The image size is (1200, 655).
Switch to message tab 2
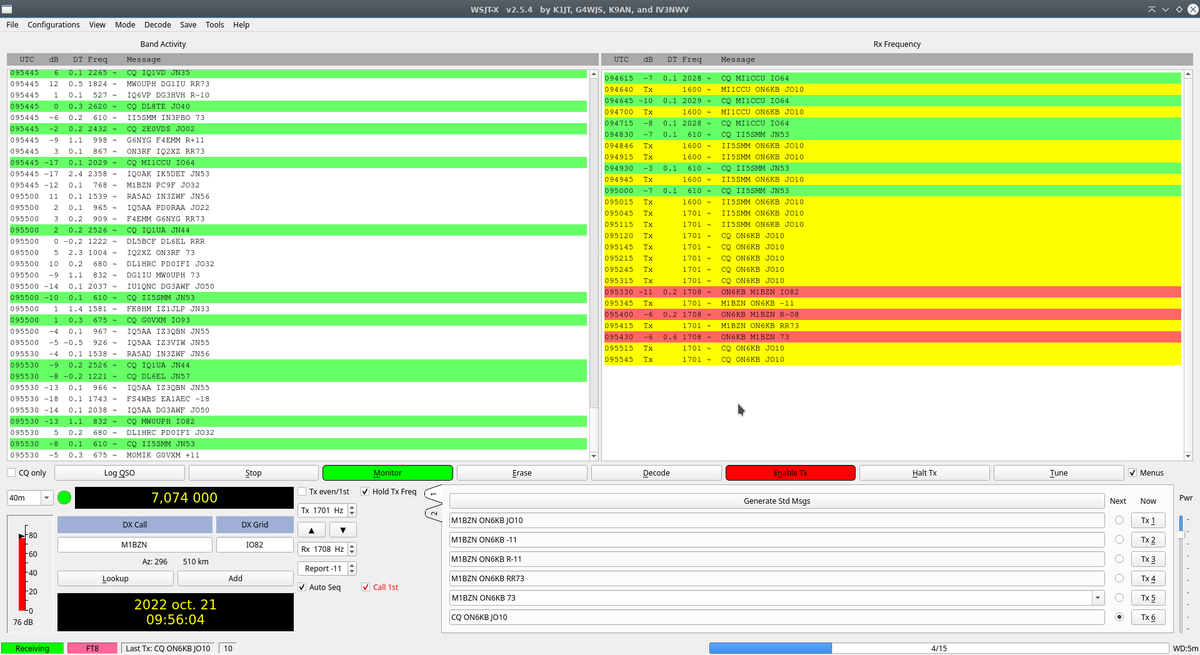click(x=433, y=513)
